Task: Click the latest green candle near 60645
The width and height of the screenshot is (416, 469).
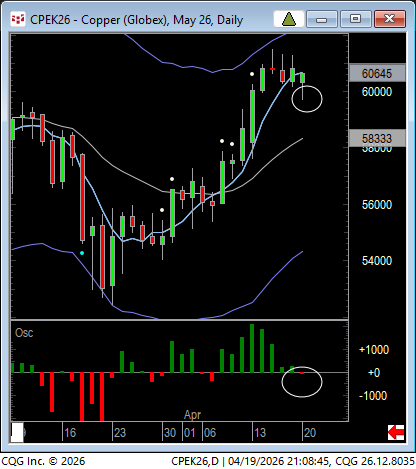Action: [303, 78]
